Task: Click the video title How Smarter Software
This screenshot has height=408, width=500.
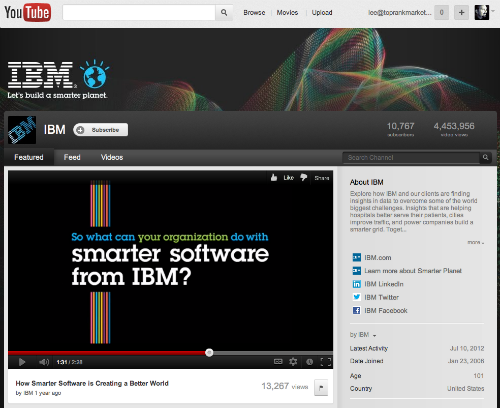Action: pos(92,383)
